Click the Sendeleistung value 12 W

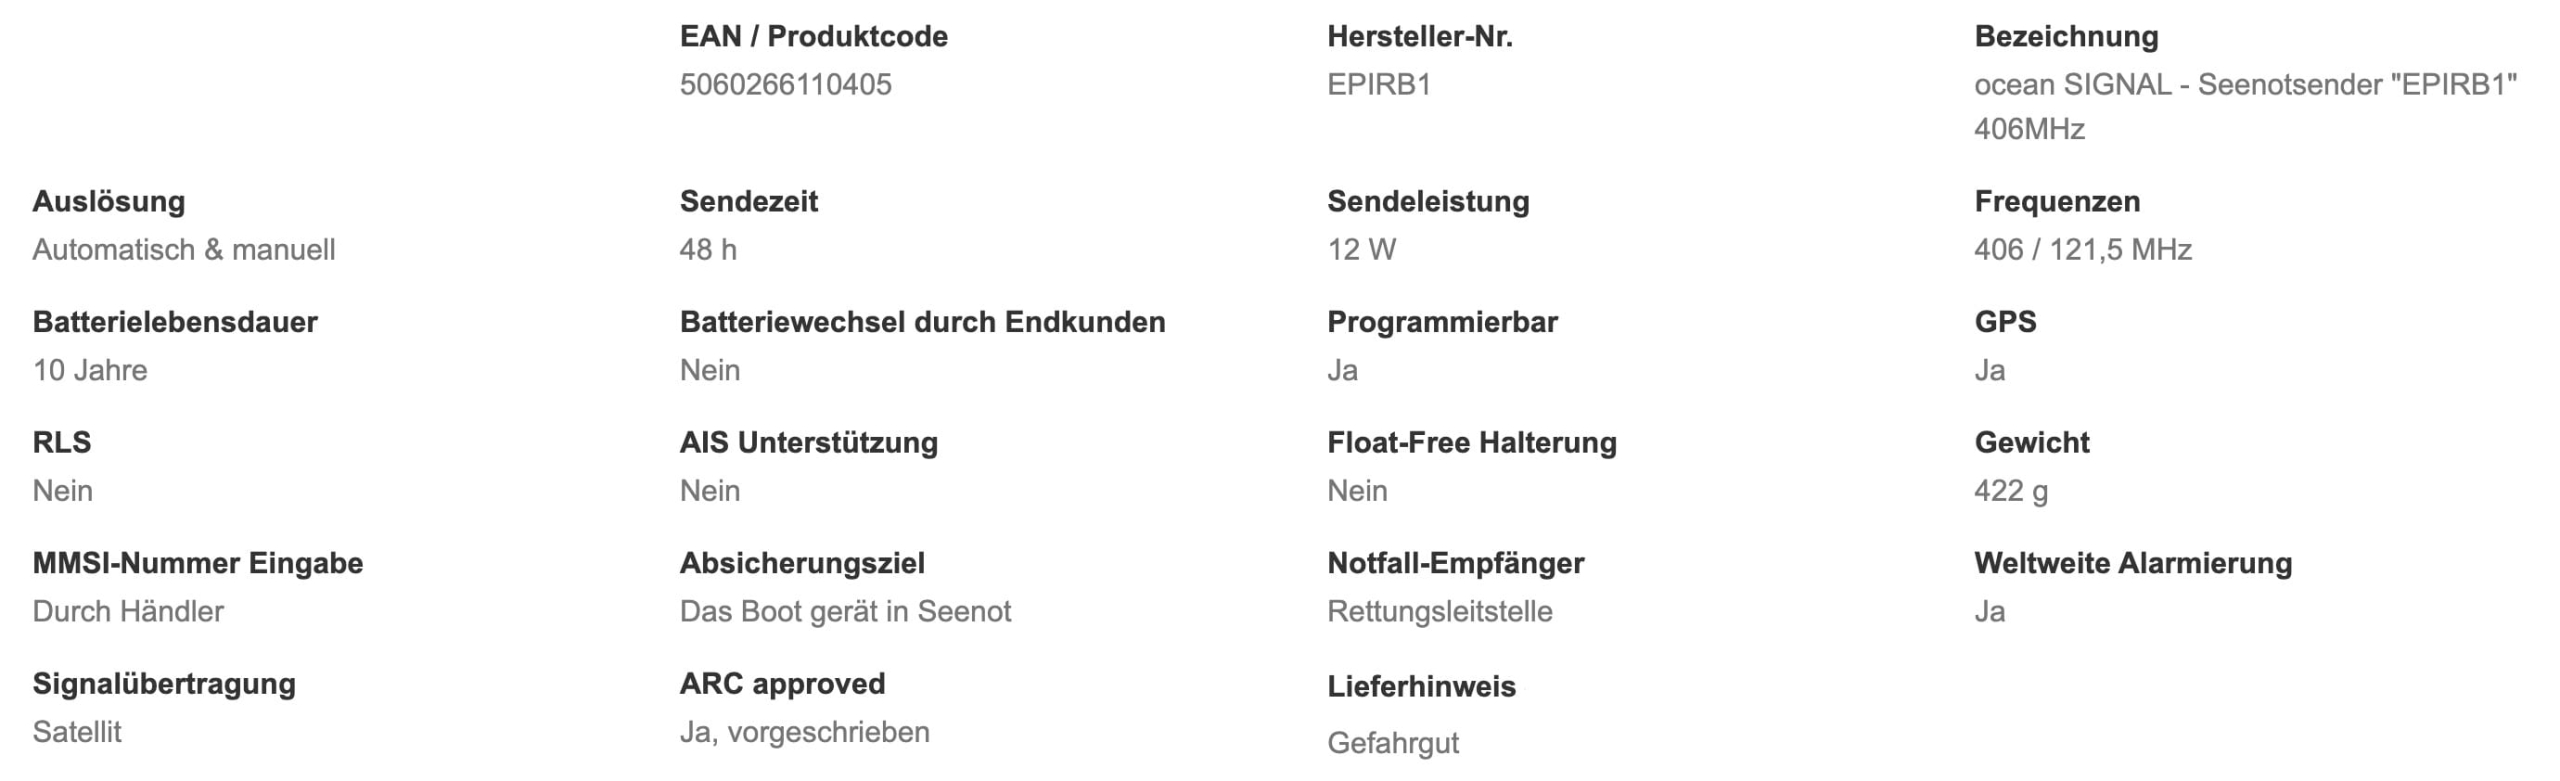pos(1361,250)
